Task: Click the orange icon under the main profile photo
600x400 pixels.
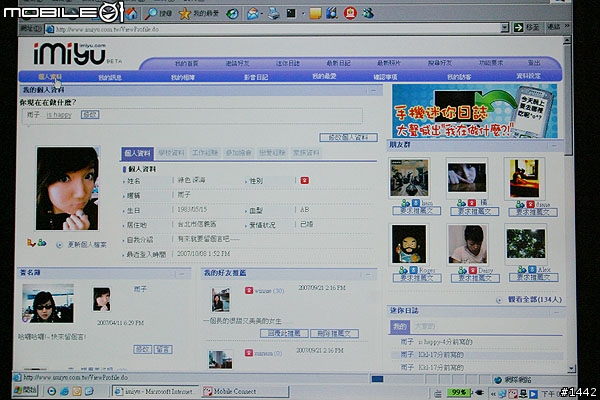Action: tap(31, 243)
